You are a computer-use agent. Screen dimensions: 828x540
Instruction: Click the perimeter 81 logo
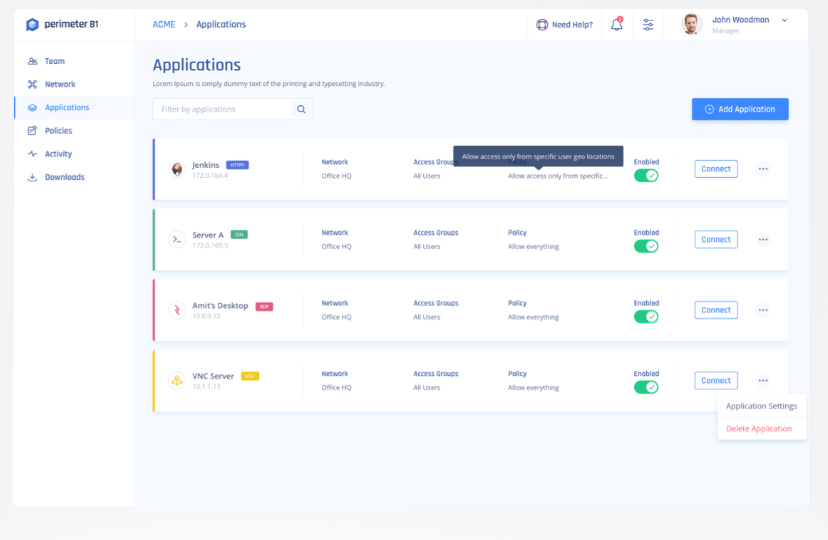(62, 24)
